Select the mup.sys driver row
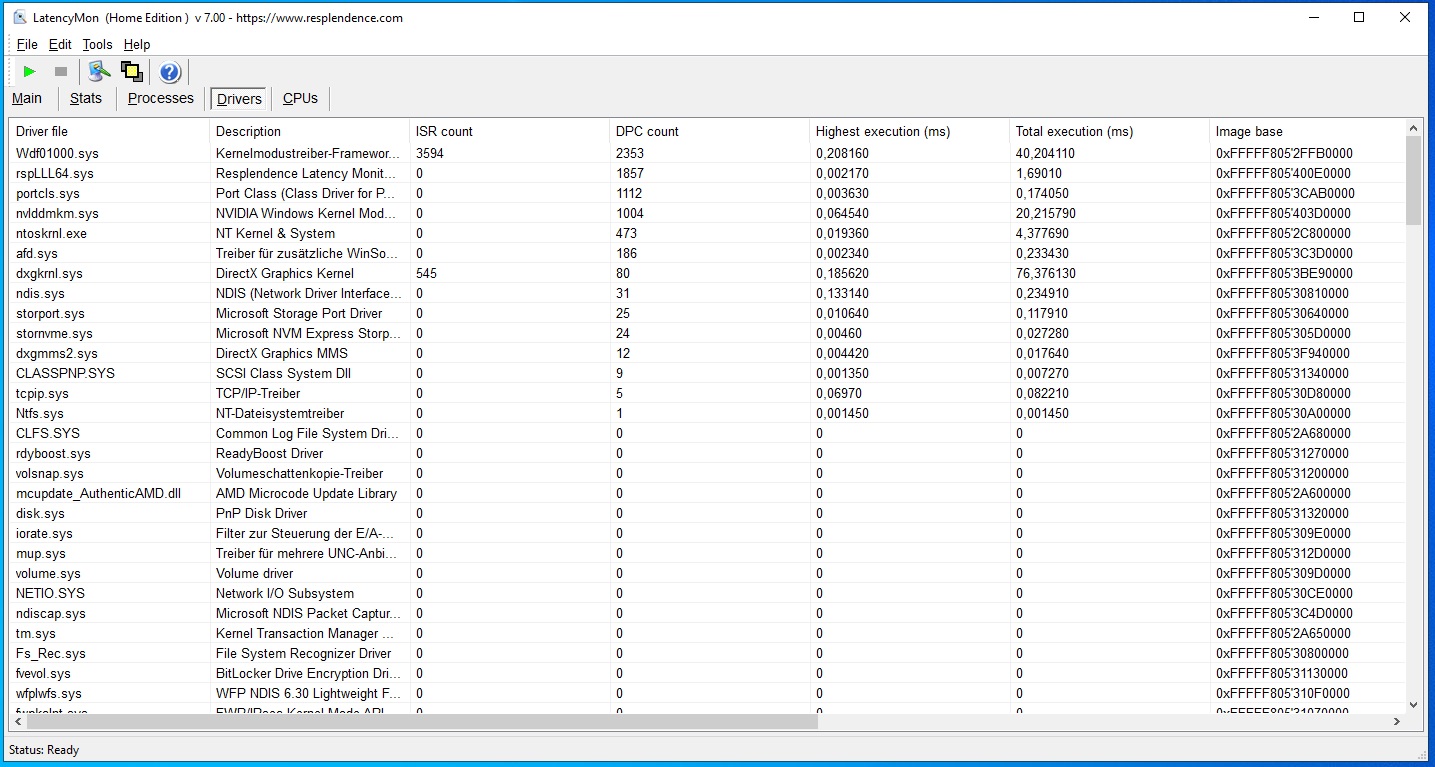 (707, 553)
